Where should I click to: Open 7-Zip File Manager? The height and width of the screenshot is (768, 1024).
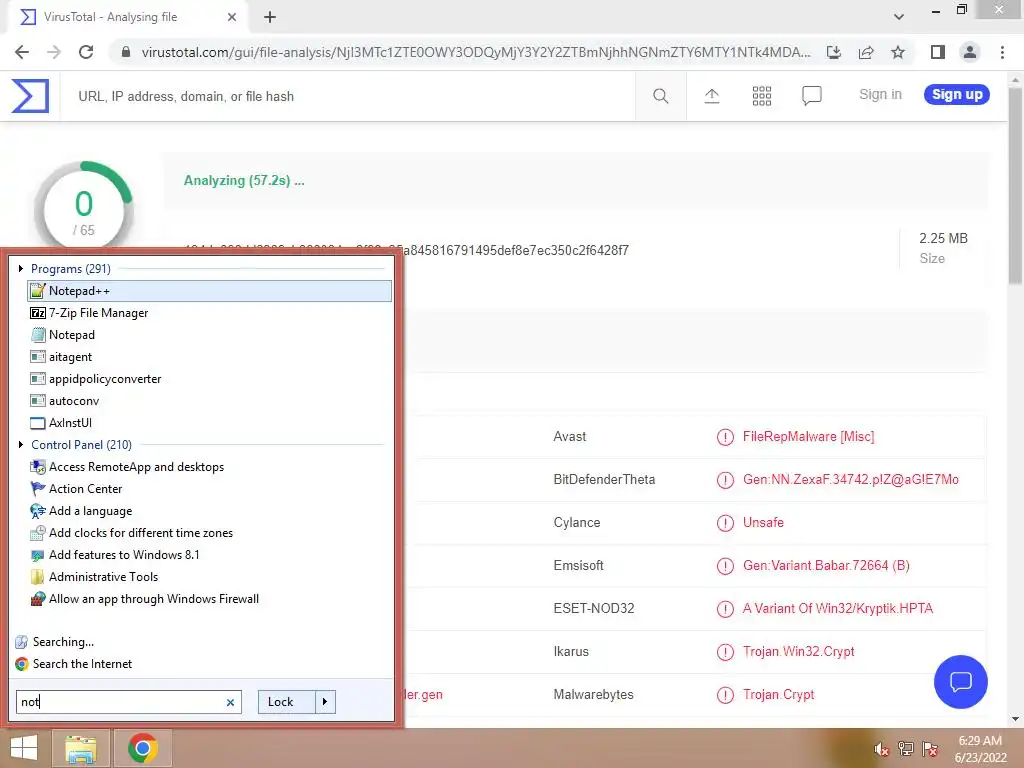(210, 313)
